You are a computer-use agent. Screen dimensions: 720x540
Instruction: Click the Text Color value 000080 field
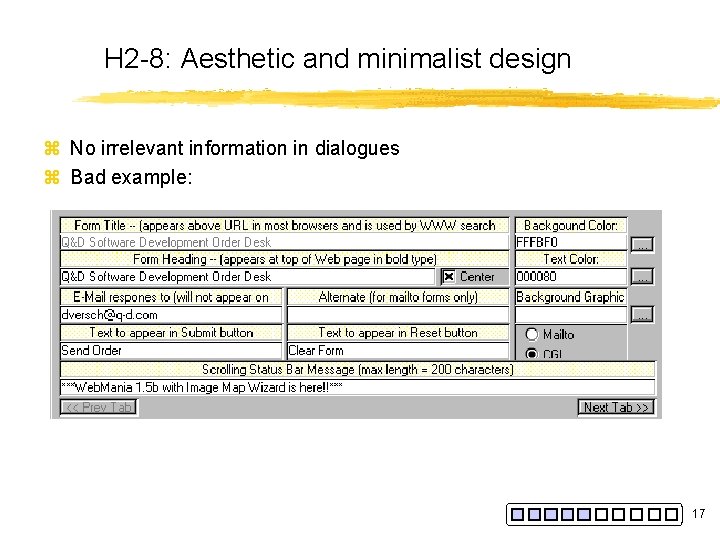click(x=571, y=276)
